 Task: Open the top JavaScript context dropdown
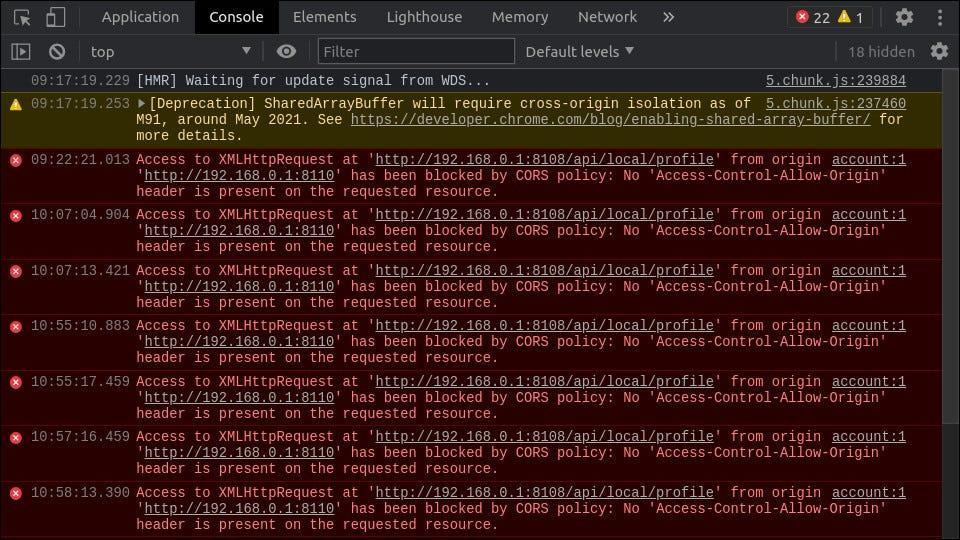[x=170, y=51]
